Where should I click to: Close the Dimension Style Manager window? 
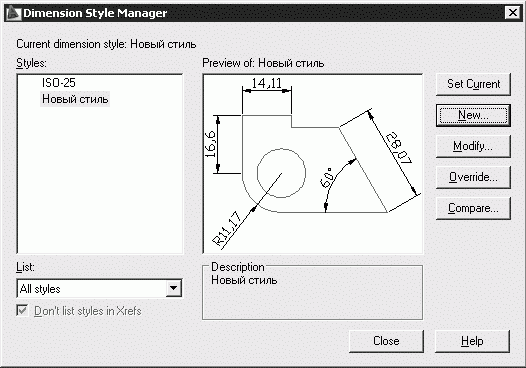click(513, 13)
